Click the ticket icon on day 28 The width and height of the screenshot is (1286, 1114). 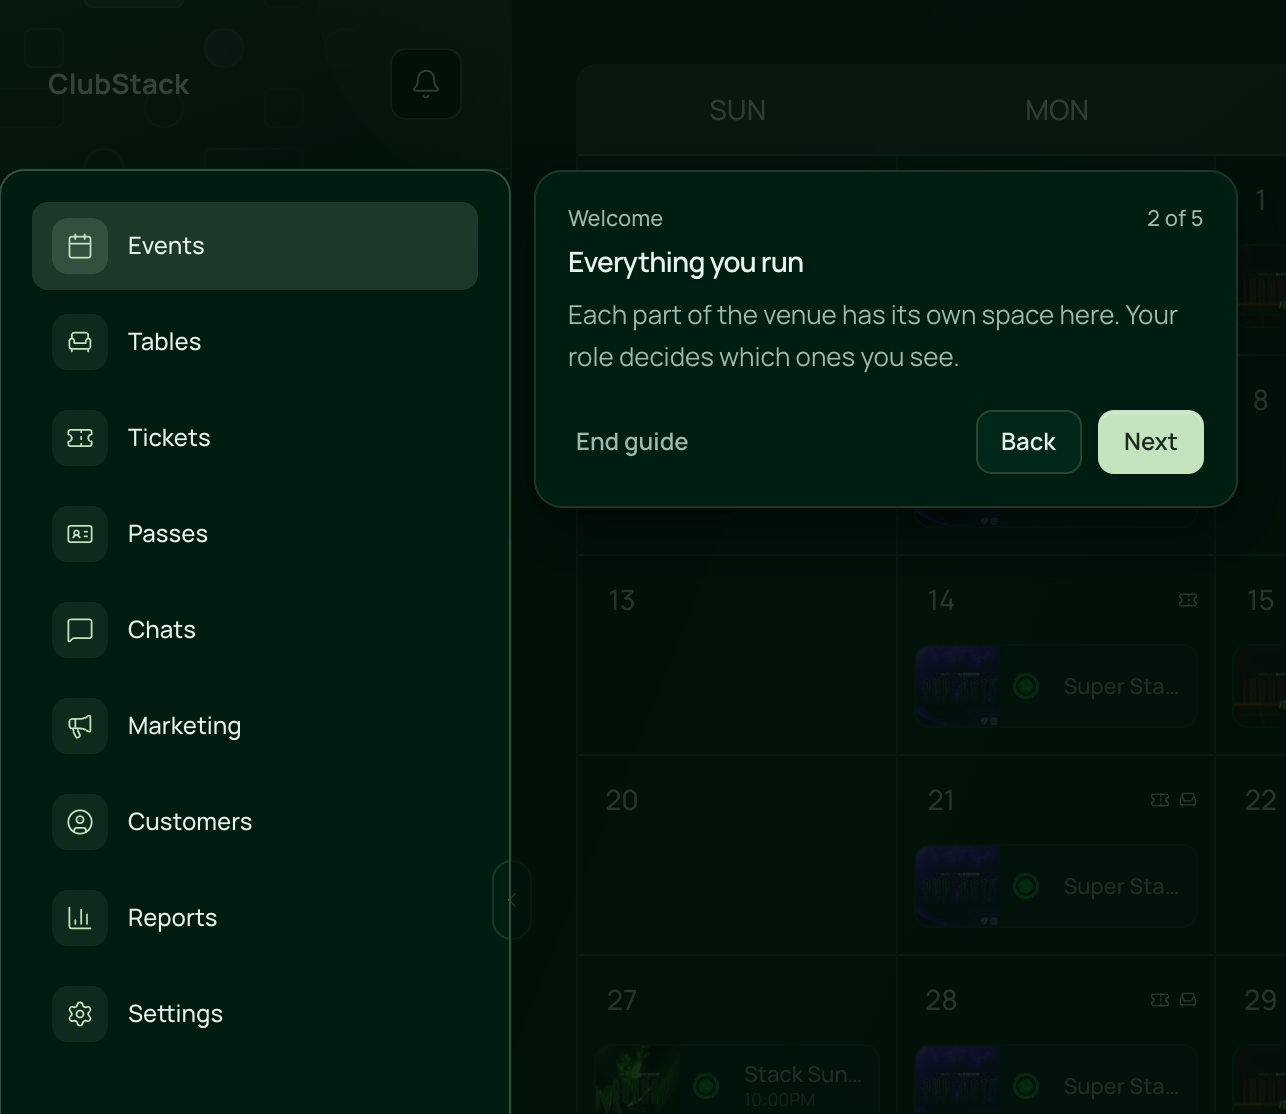1160,1000
